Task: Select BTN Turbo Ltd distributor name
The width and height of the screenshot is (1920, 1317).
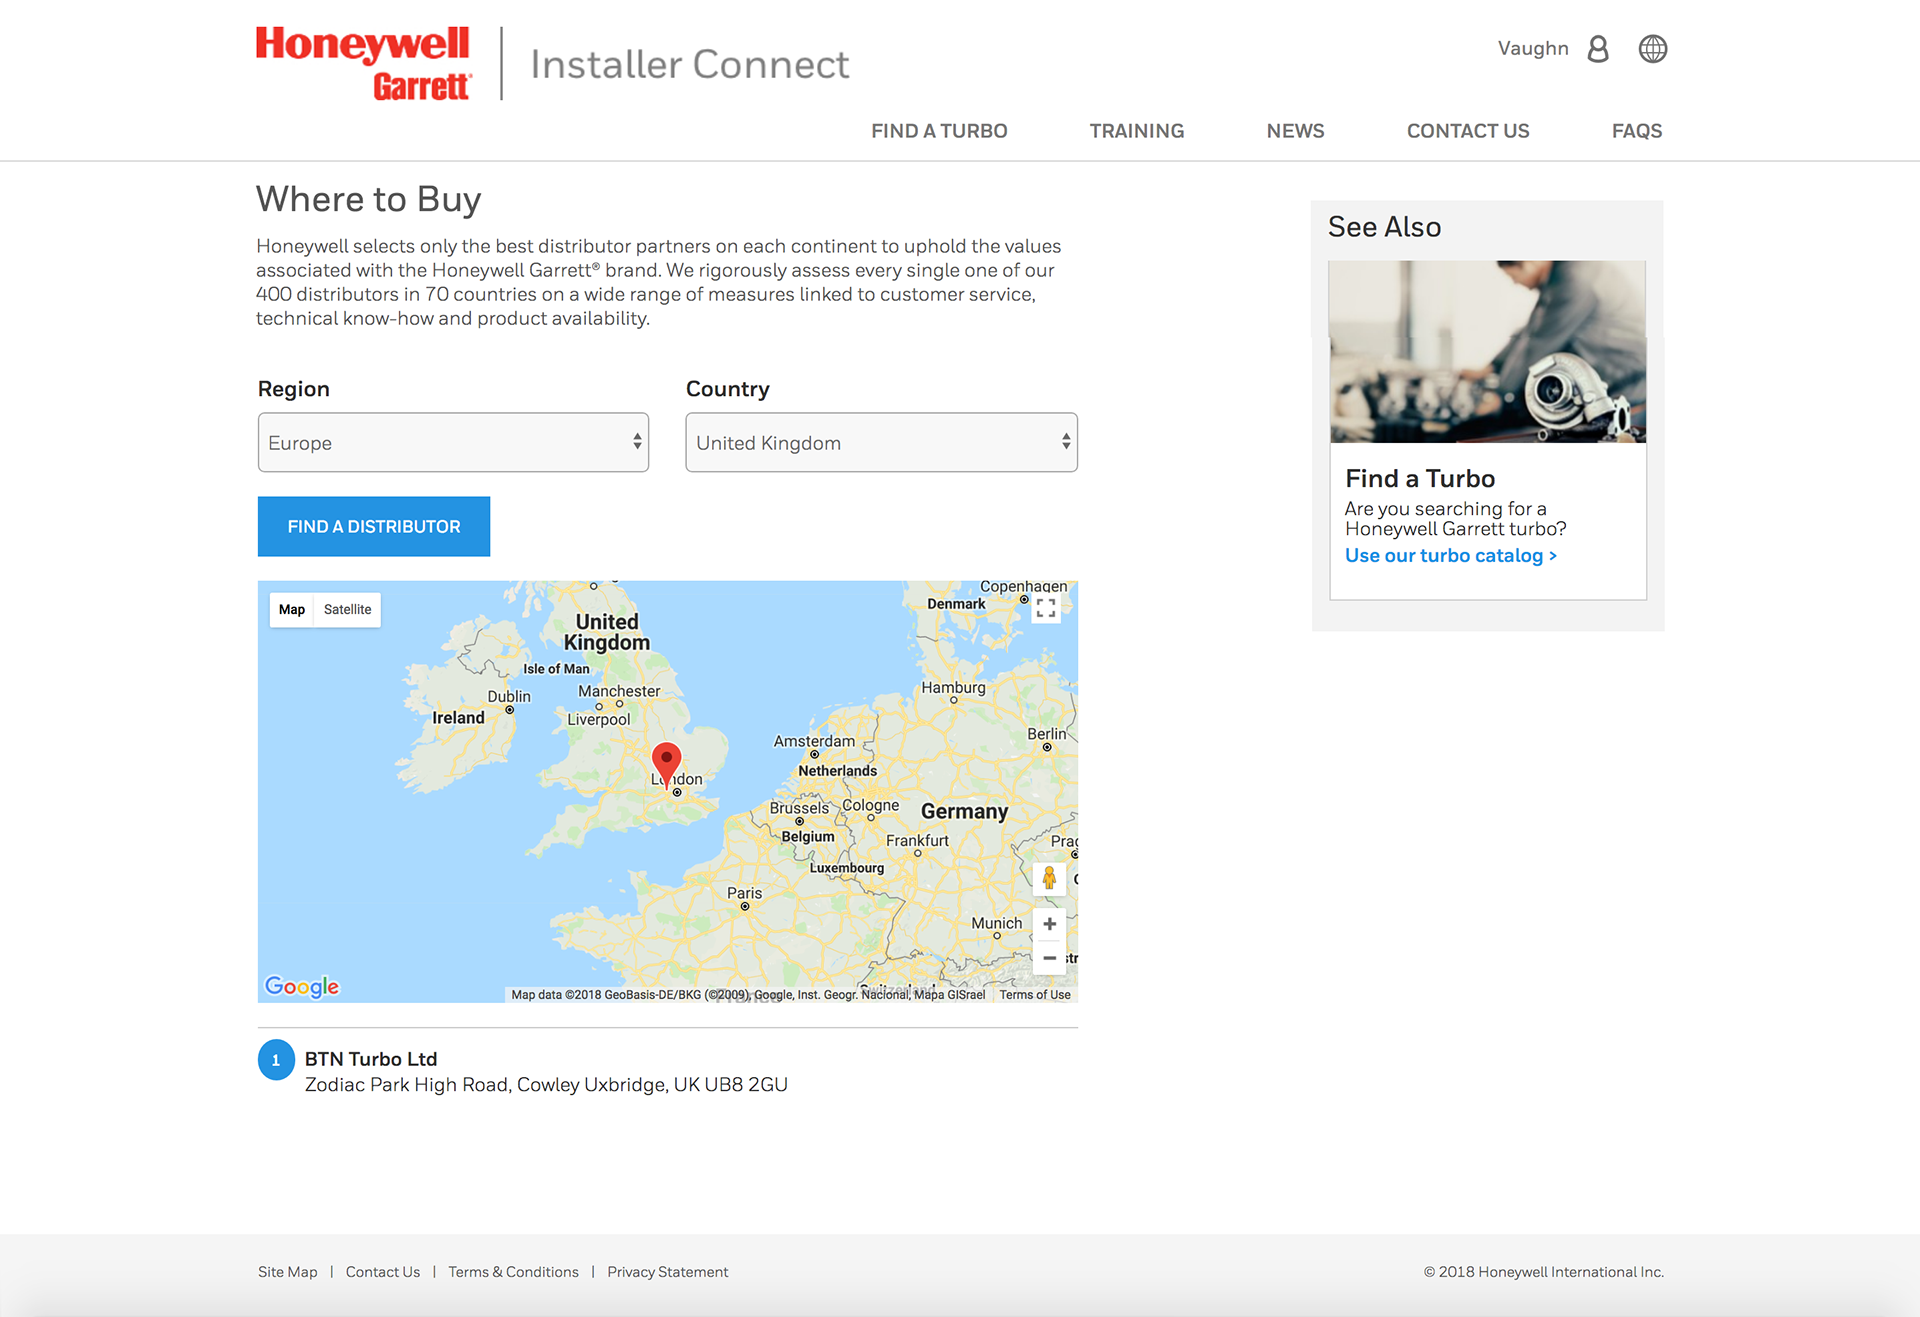Action: 371,1059
